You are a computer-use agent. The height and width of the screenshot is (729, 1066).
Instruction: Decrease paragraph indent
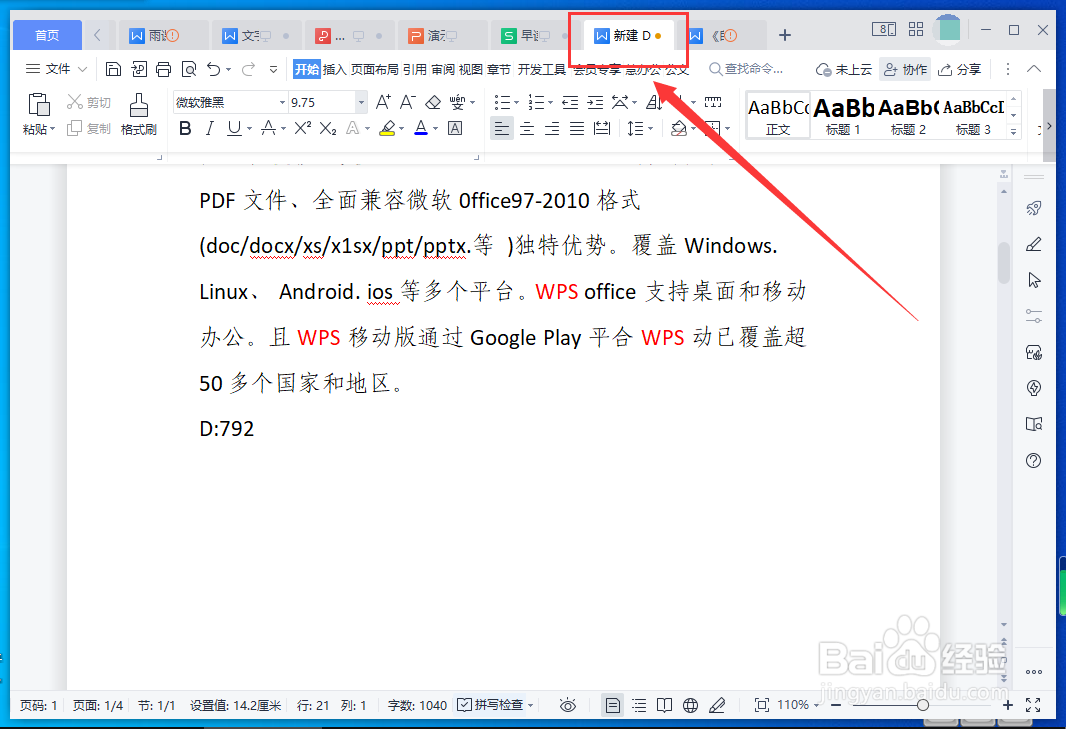[570, 102]
